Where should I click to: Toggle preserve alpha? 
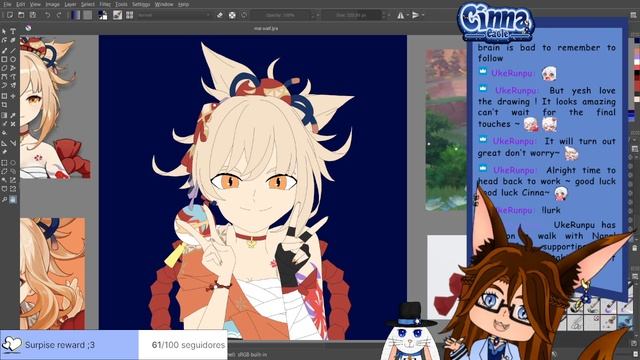point(232,15)
